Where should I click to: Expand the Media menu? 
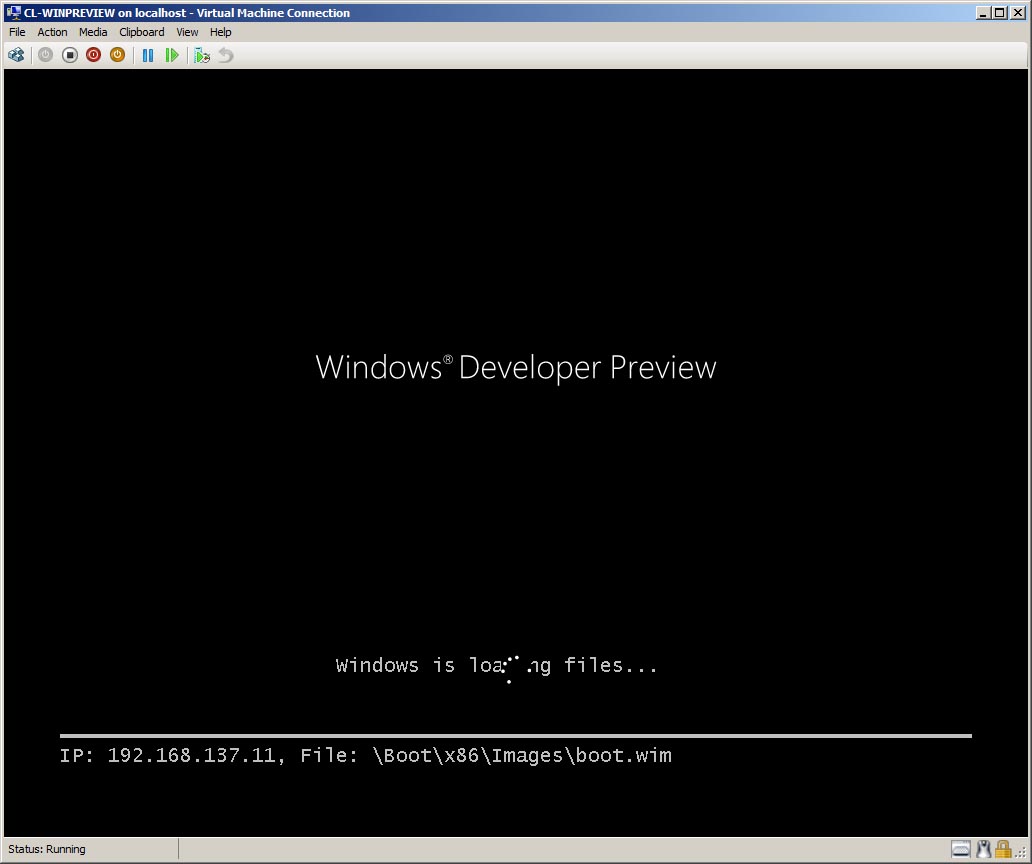point(93,32)
